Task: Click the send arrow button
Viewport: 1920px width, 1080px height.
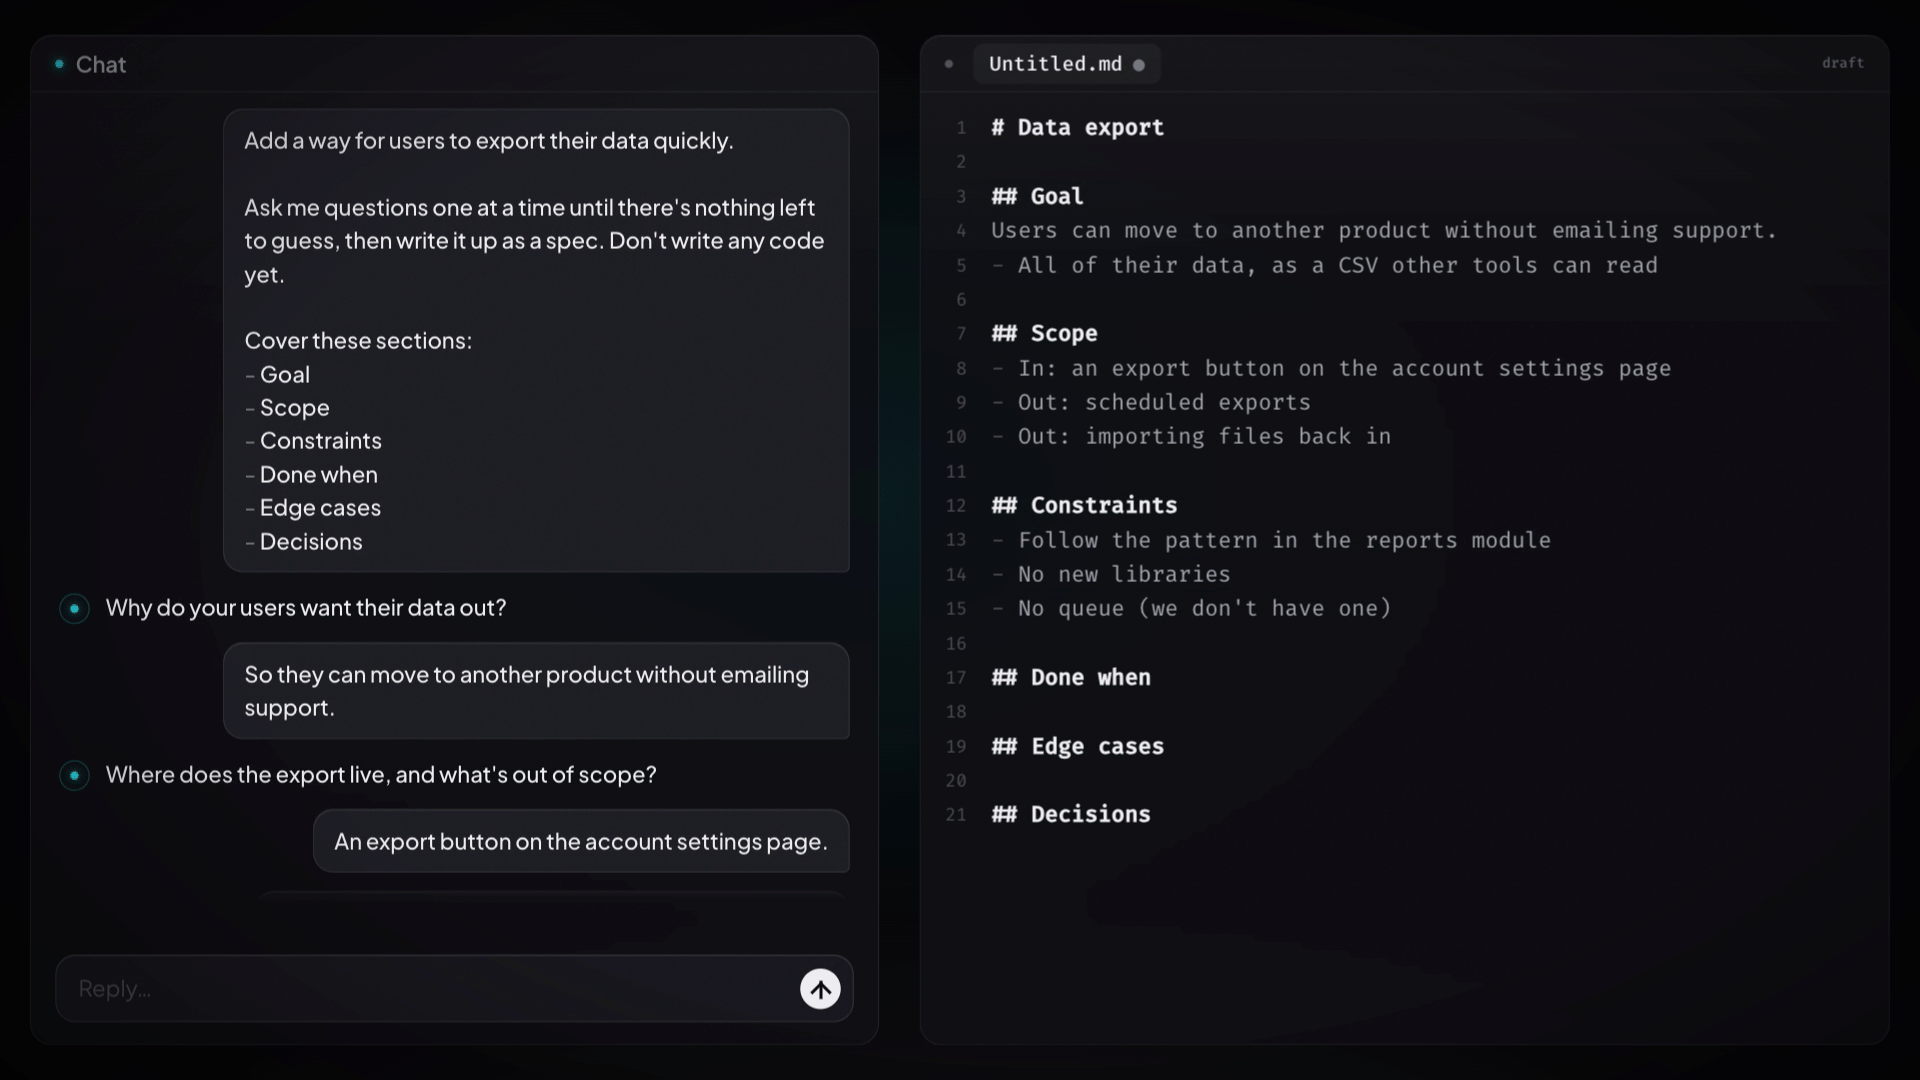Action: [820, 989]
